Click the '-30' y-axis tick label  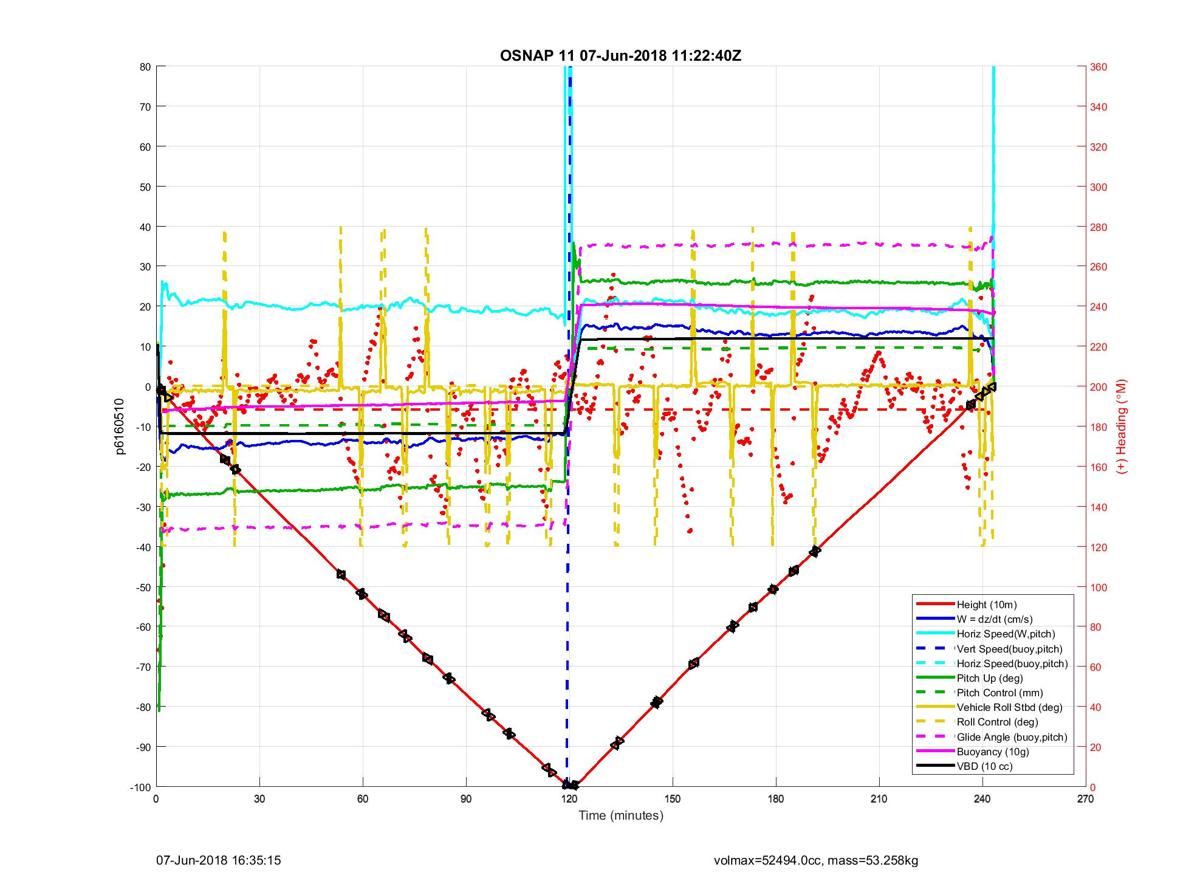pos(142,507)
